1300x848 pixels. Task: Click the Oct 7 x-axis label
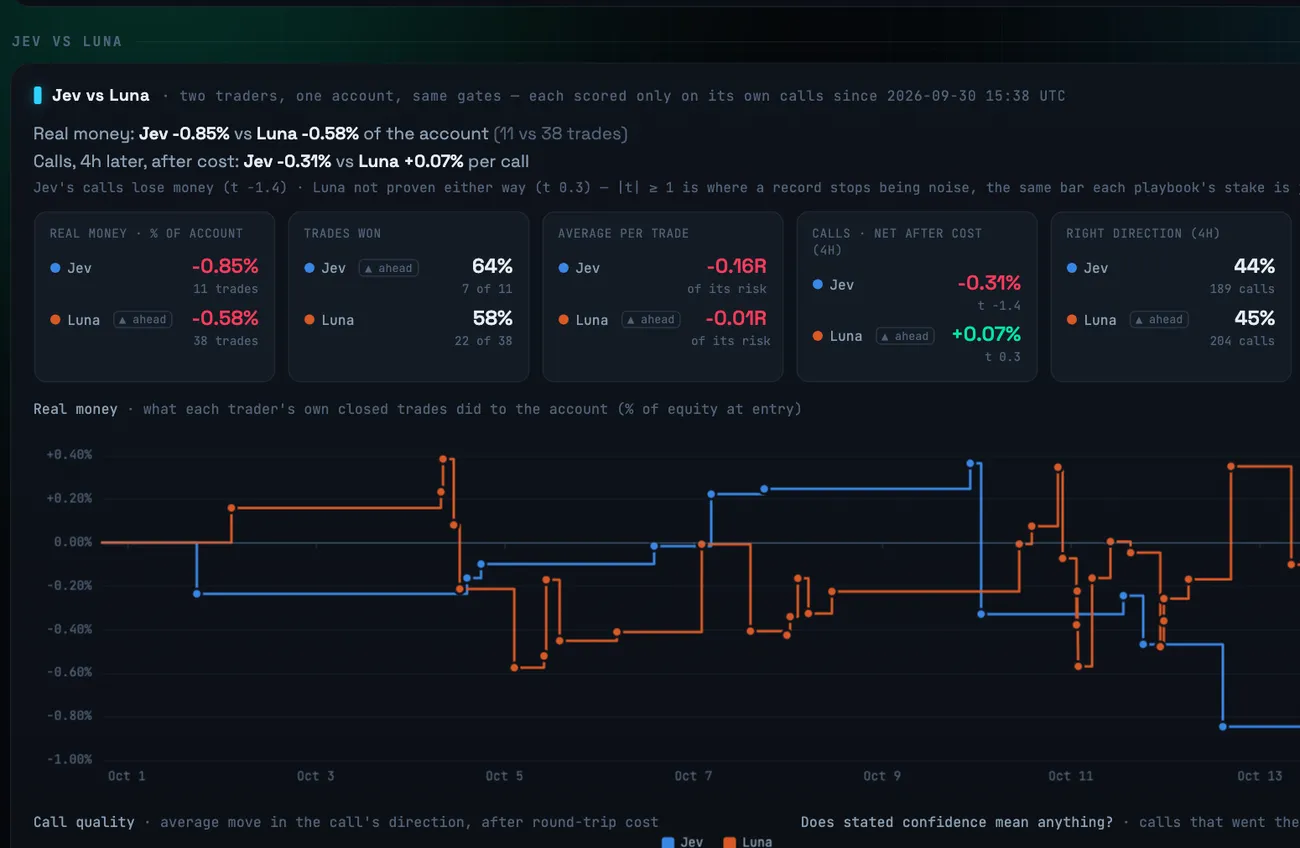(693, 776)
